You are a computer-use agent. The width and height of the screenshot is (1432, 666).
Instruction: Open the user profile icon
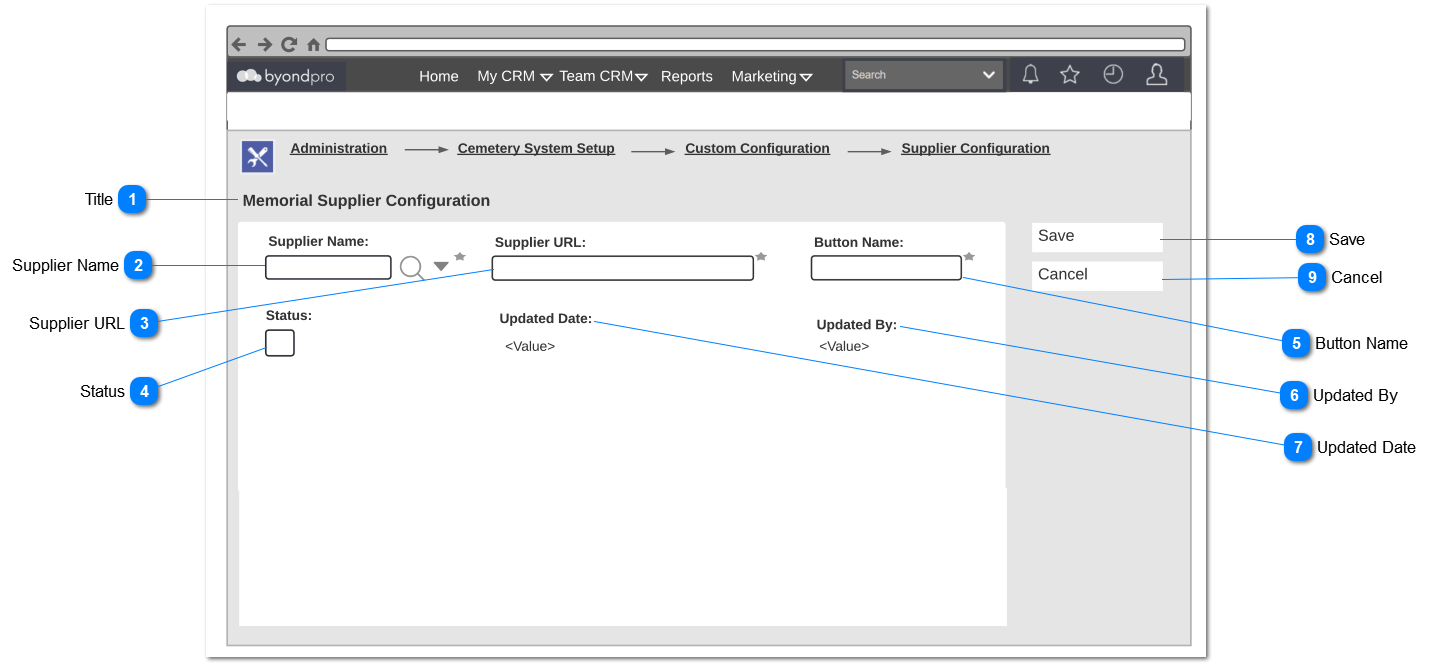pos(1157,74)
